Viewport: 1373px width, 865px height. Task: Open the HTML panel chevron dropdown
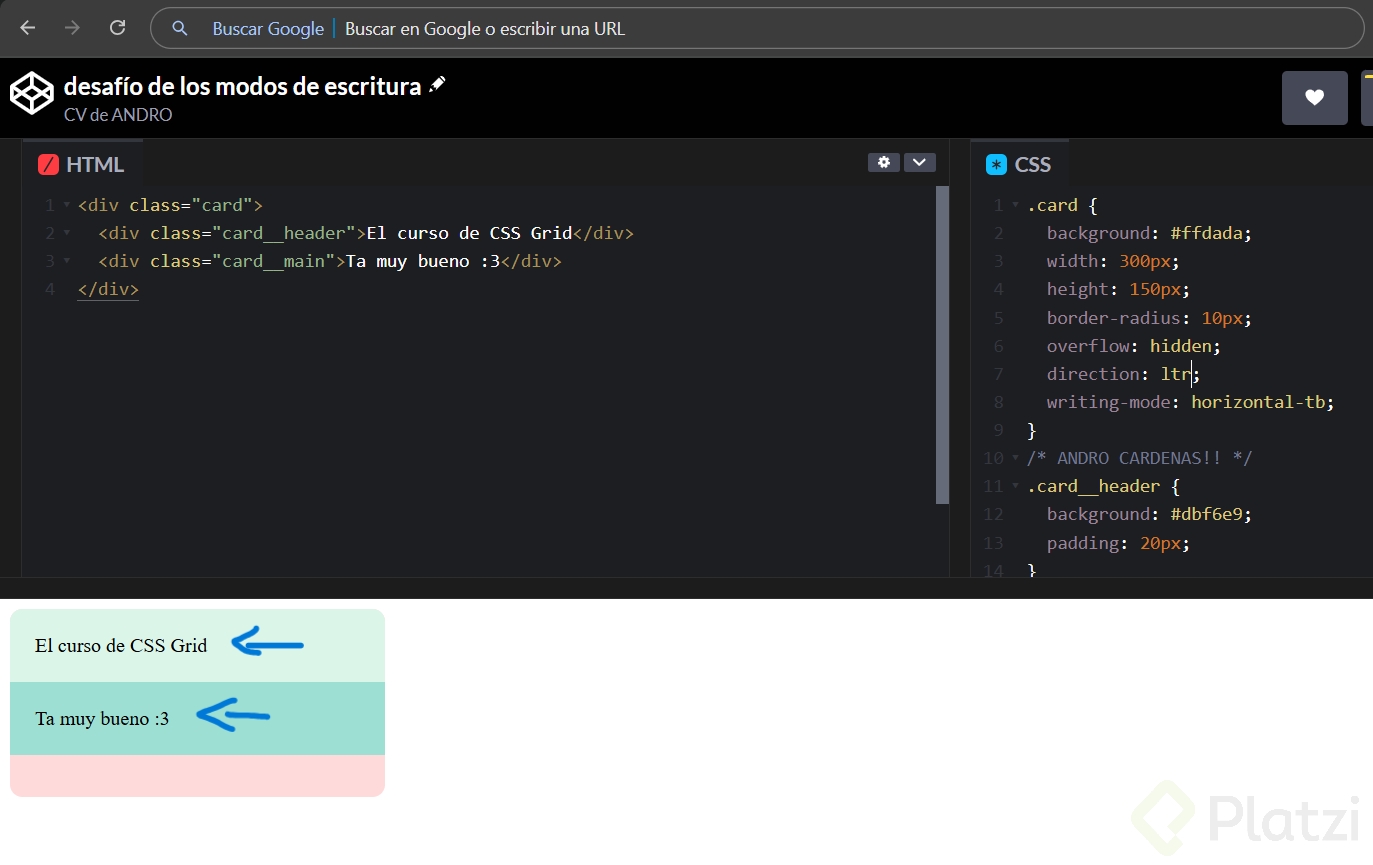click(919, 162)
